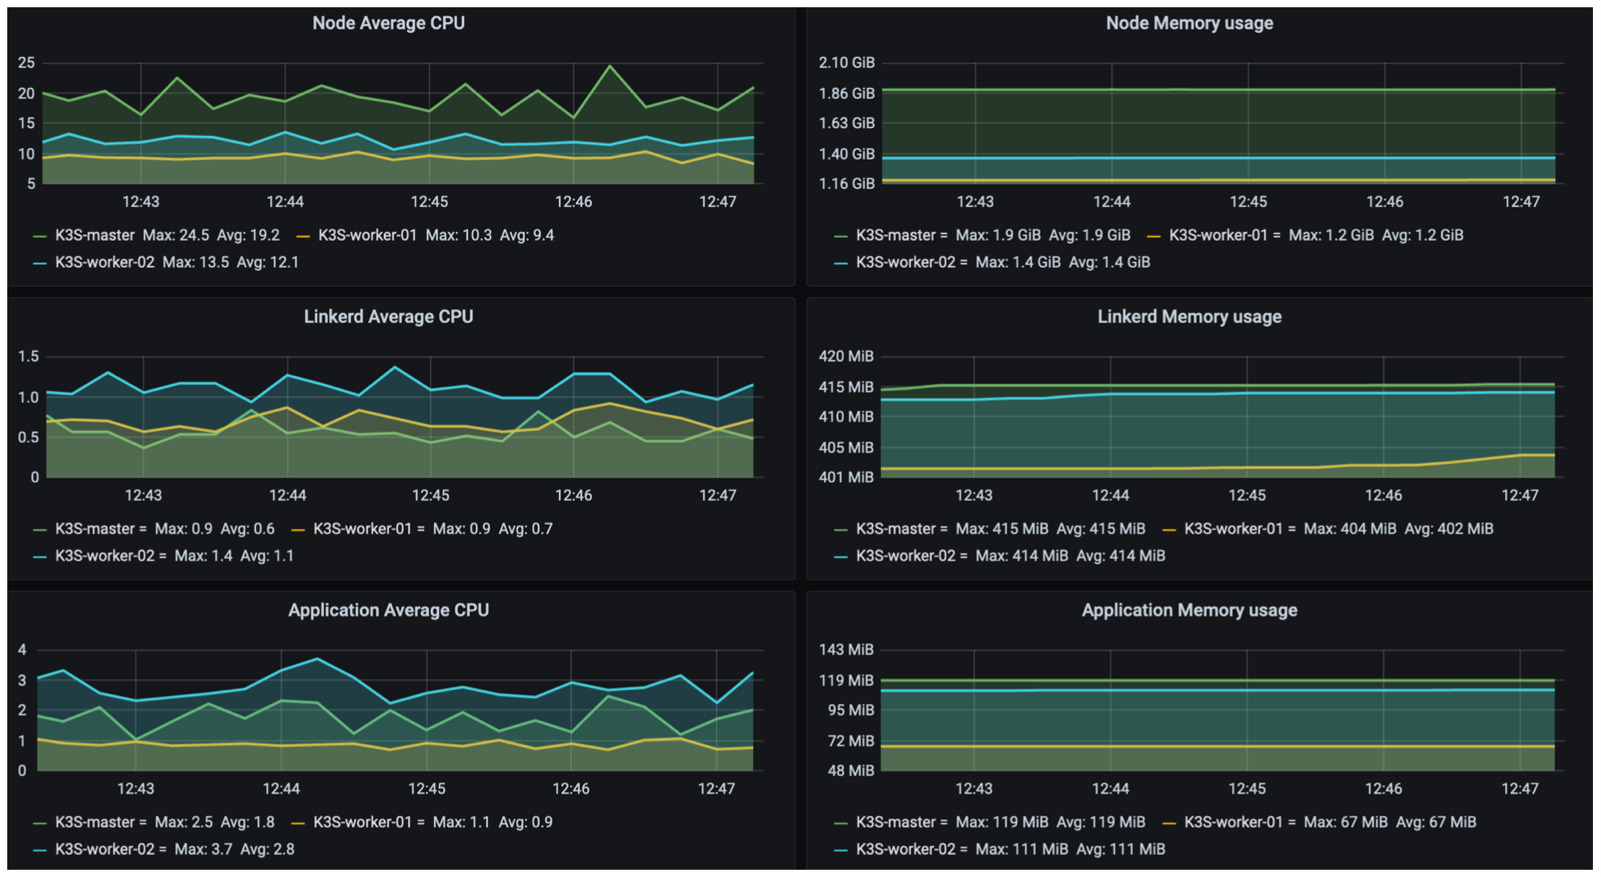Click the green peak at 24.5 in Node CPU graph
1601x877 pixels.
point(610,67)
